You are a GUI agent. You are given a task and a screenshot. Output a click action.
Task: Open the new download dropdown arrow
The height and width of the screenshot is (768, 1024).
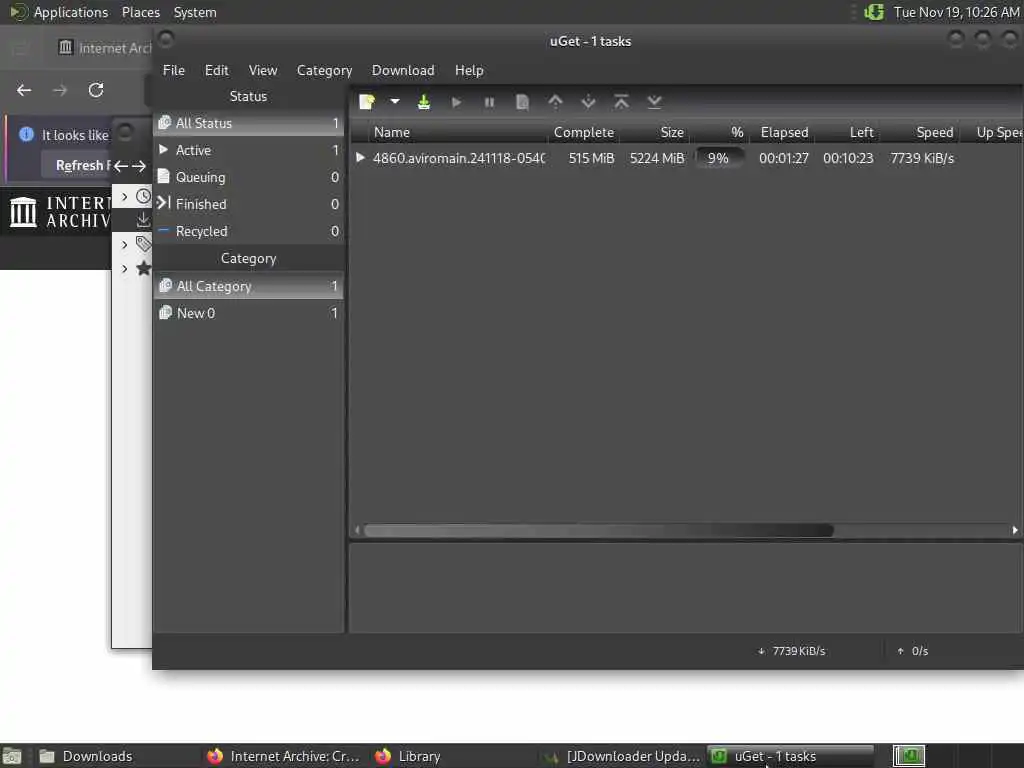[x=394, y=102]
